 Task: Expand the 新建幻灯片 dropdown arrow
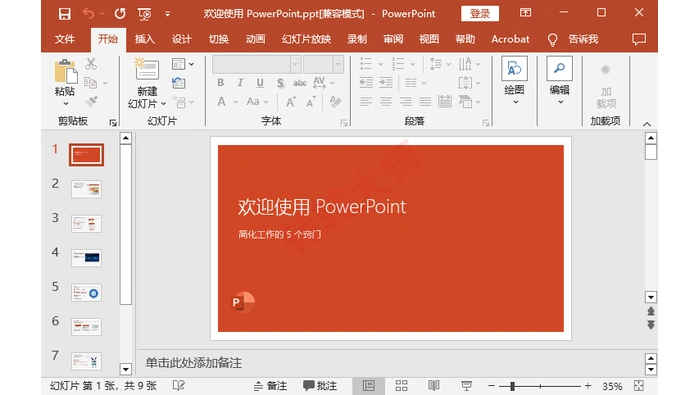(163, 104)
